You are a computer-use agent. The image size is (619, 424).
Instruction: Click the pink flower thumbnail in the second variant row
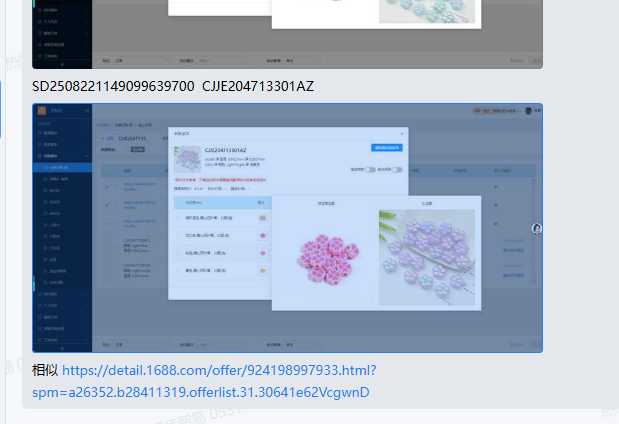(x=263, y=235)
